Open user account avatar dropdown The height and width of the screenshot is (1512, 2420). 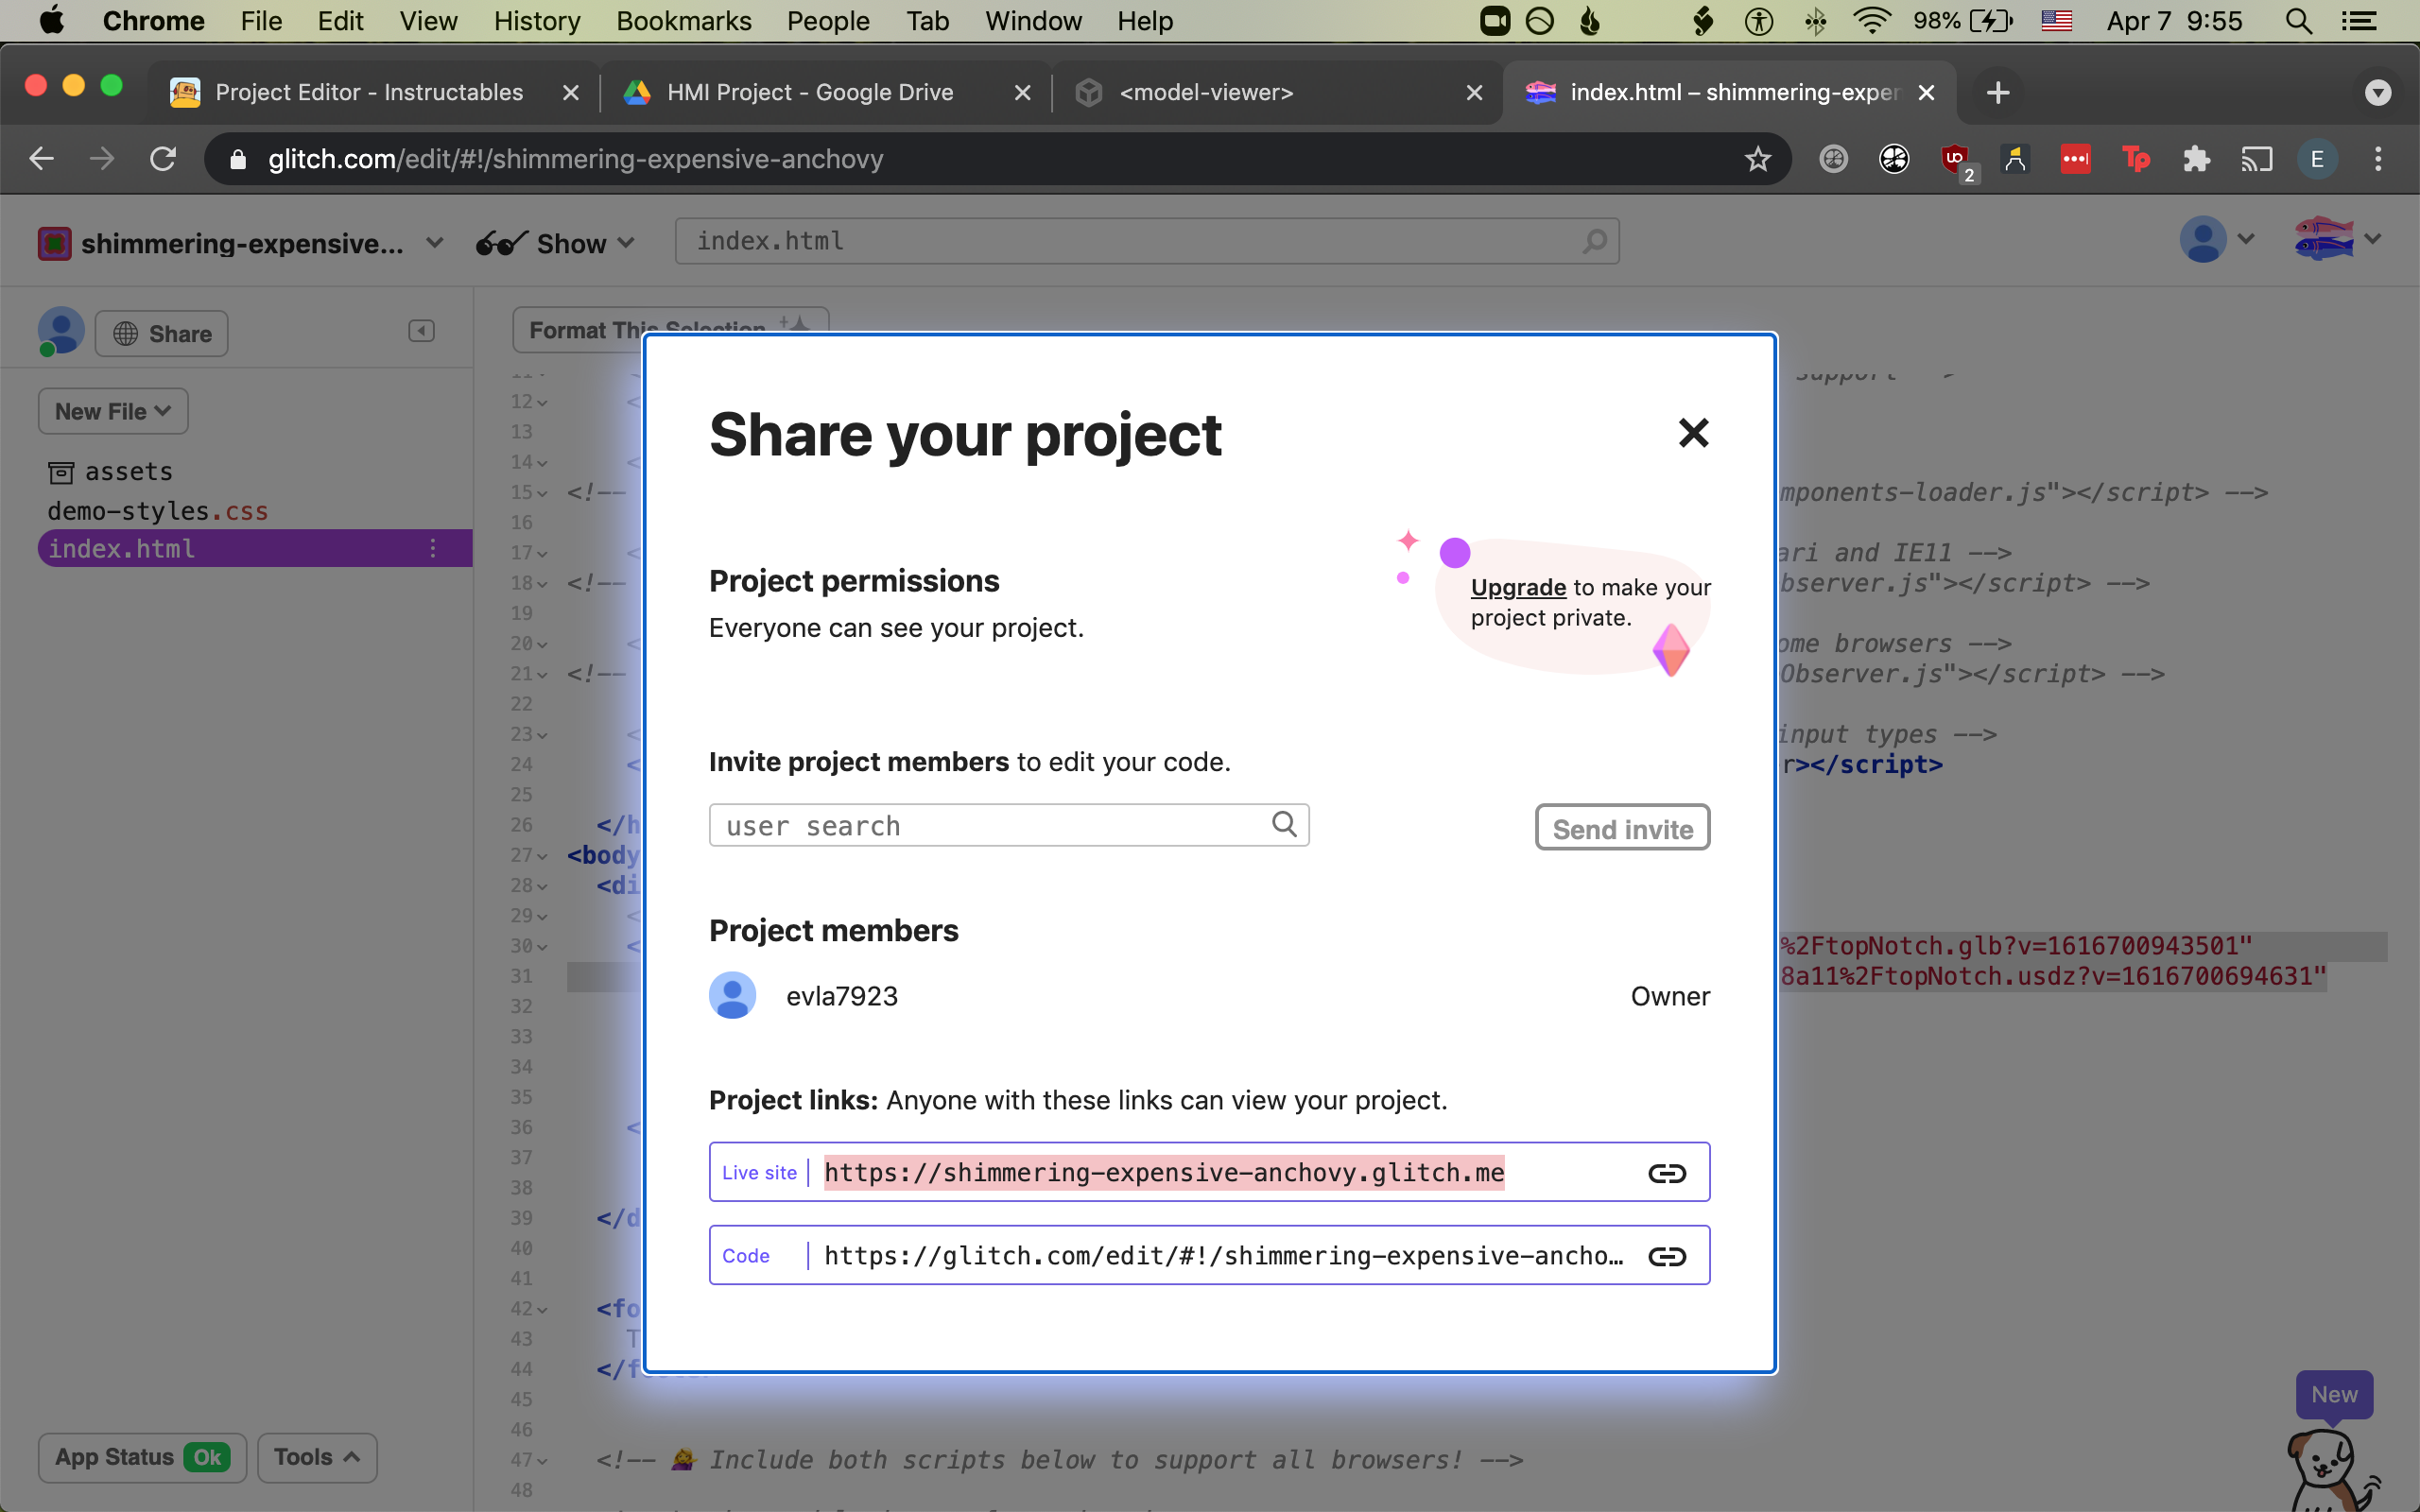click(2217, 239)
